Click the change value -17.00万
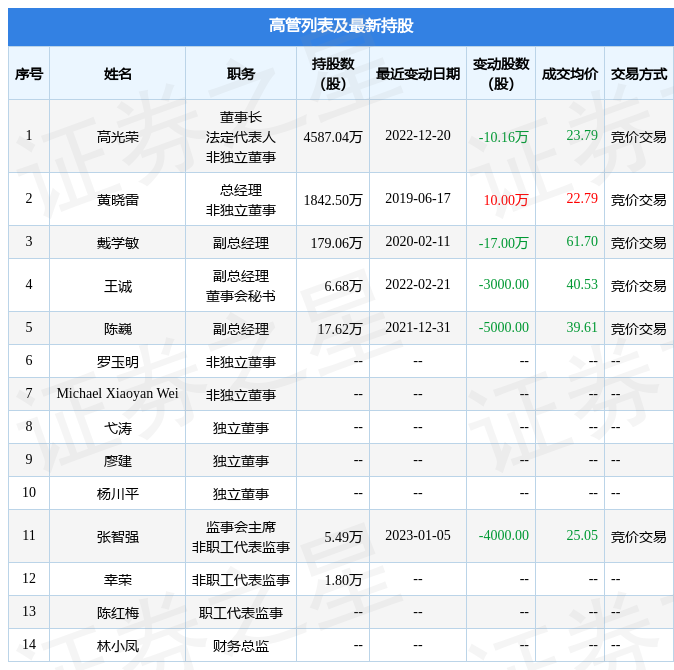 tap(503, 243)
